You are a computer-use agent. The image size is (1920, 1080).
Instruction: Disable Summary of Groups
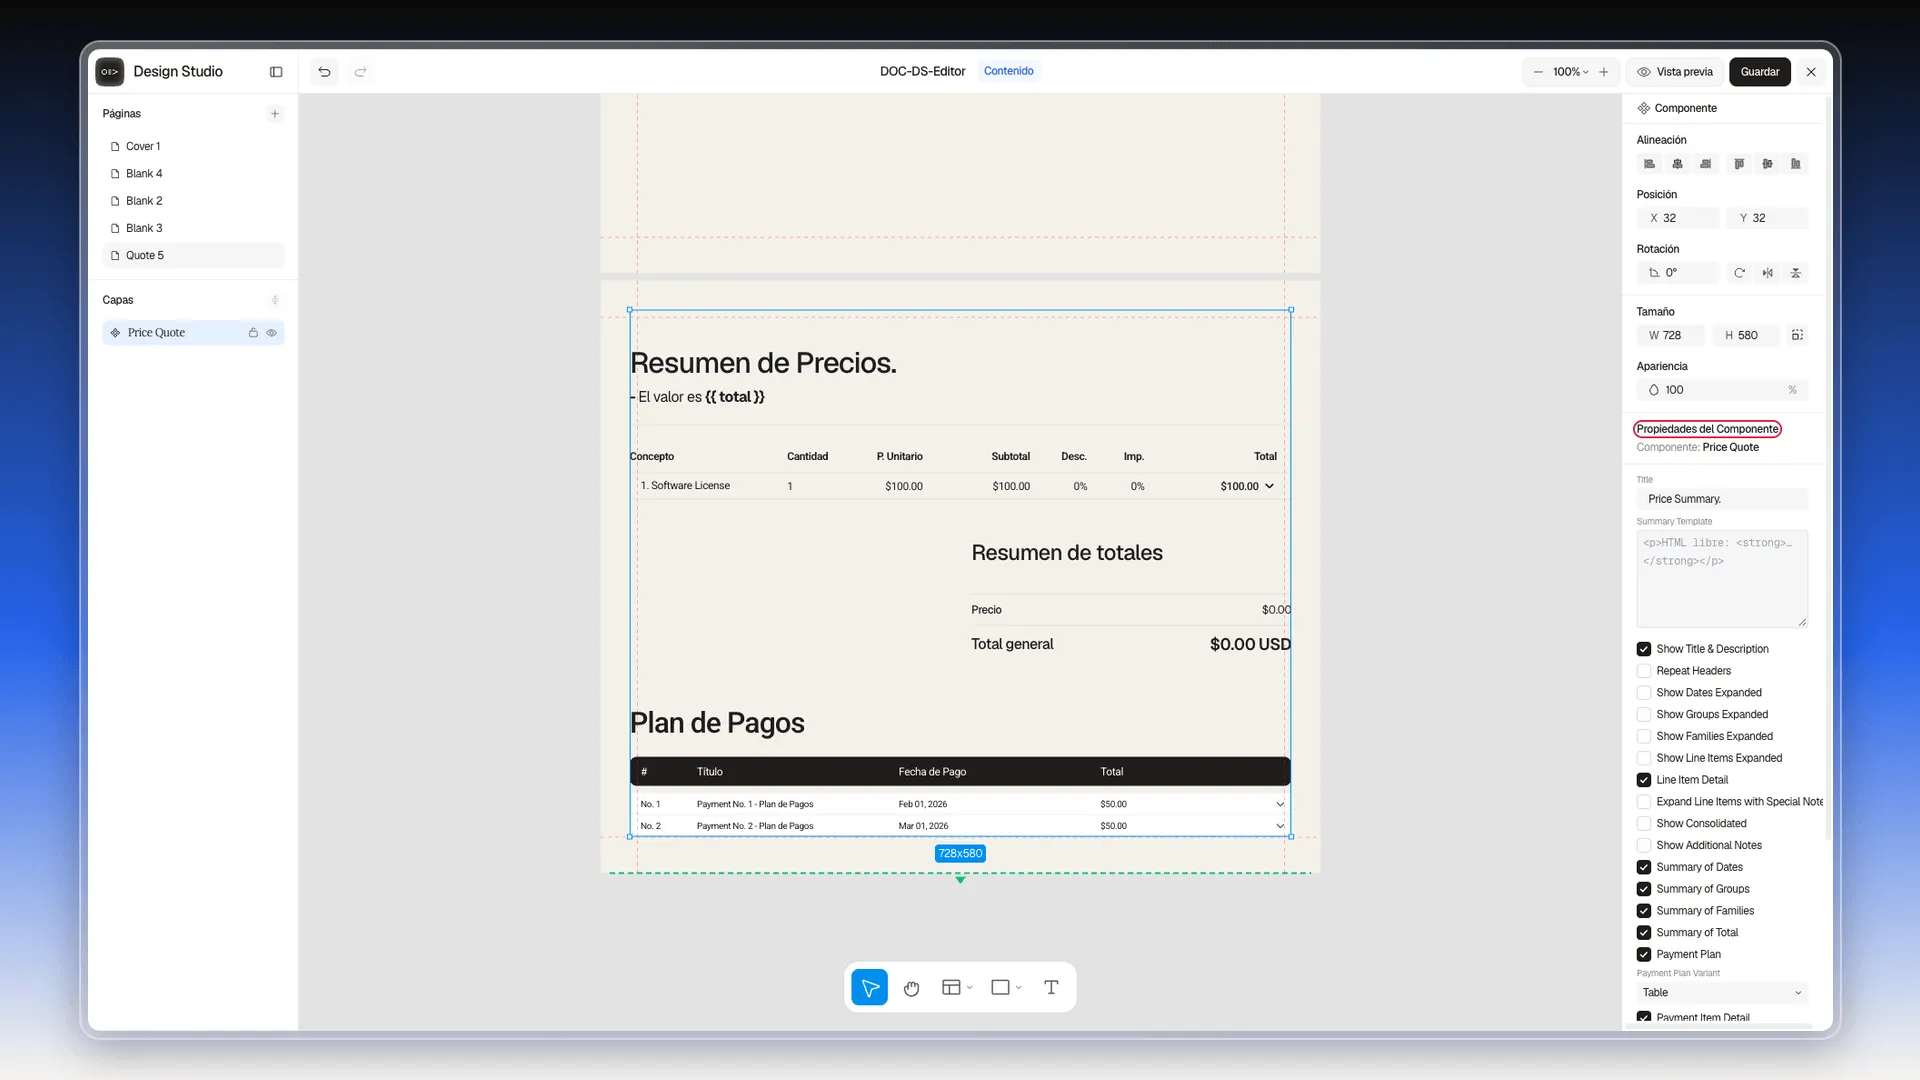(x=1644, y=889)
